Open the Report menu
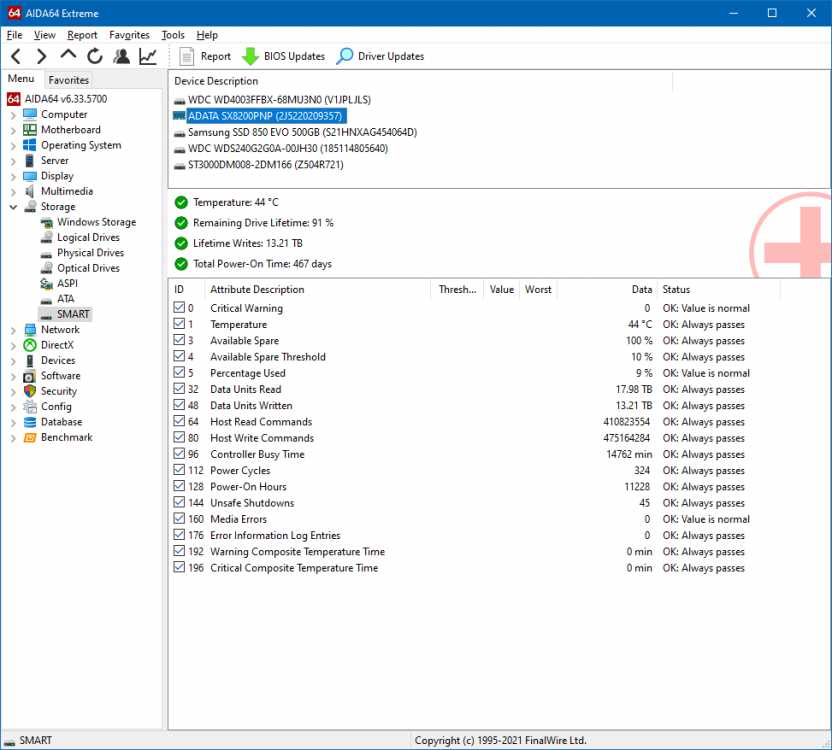Viewport: 832px width, 750px height. tap(82, 35)
